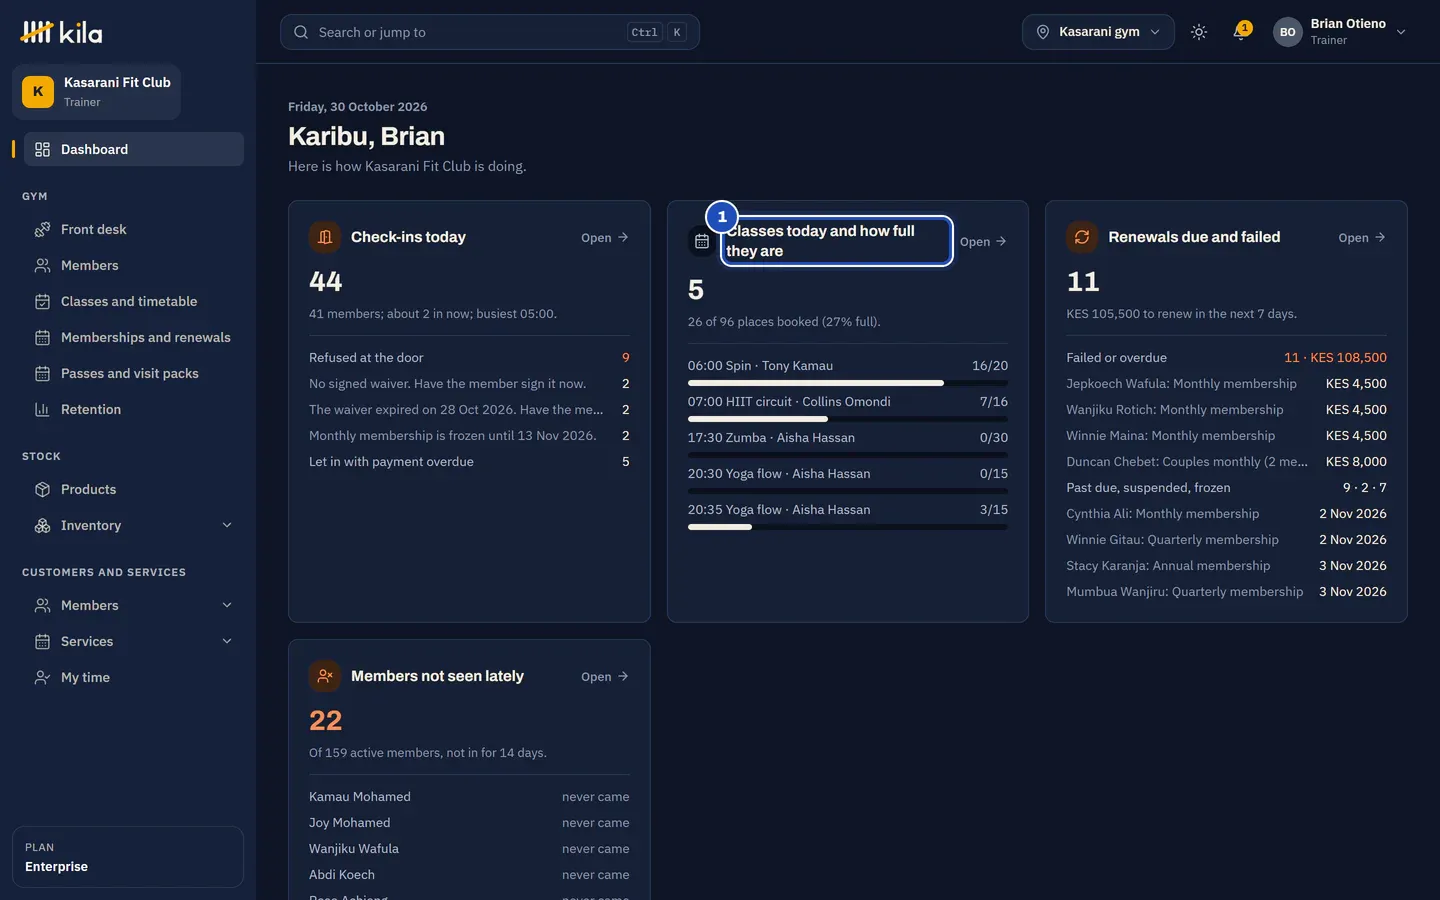
Task: Open the Check-ins today card link
Action: pyautogui.click(x=605, y=237)
